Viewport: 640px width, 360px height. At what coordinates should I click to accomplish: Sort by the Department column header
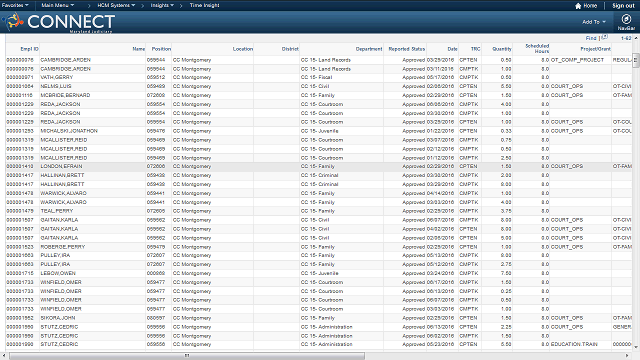369,49
